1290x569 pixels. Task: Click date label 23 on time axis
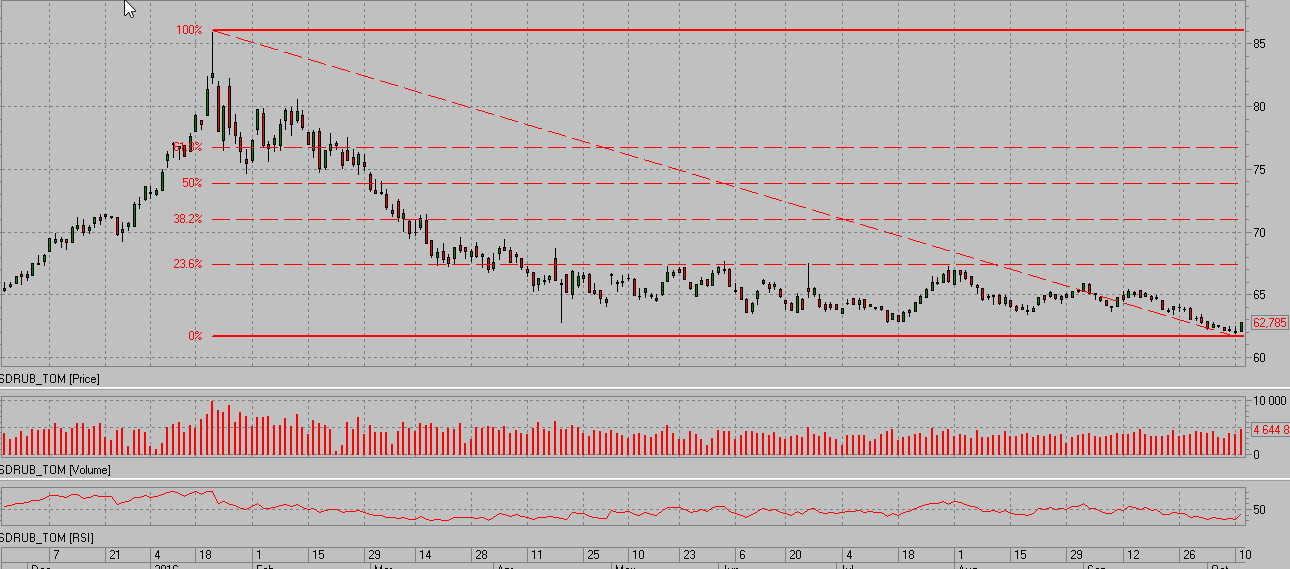(689, 554)
